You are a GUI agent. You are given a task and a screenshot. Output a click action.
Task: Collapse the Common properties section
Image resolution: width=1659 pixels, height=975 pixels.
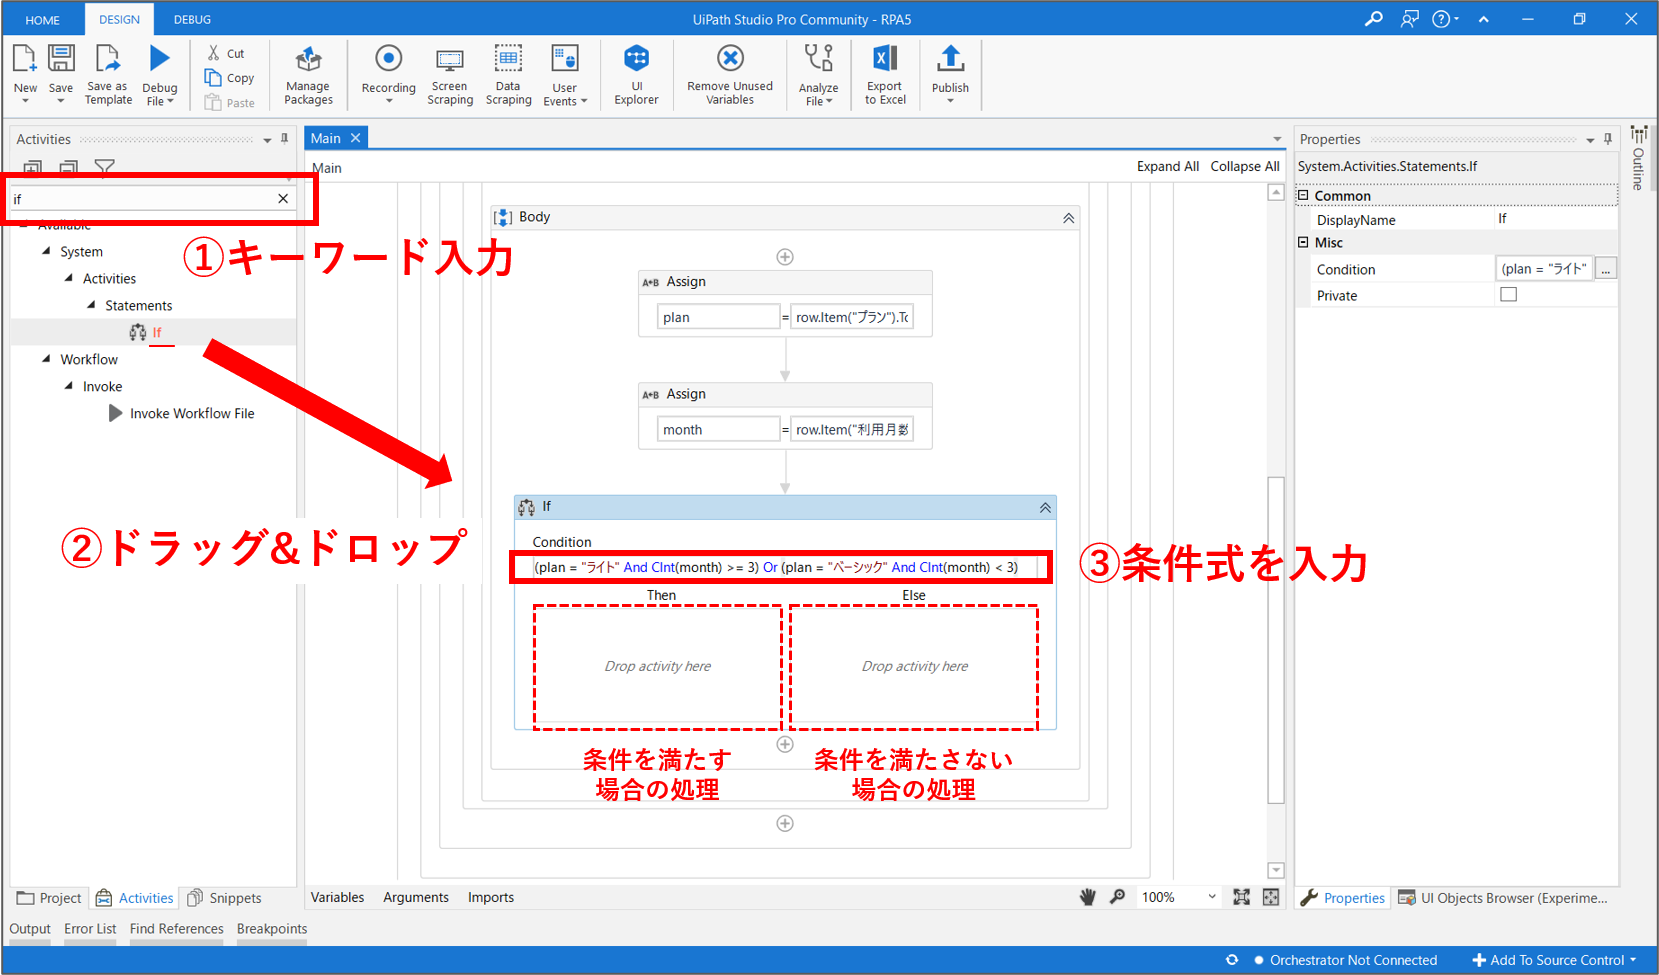pos(1303,196)
